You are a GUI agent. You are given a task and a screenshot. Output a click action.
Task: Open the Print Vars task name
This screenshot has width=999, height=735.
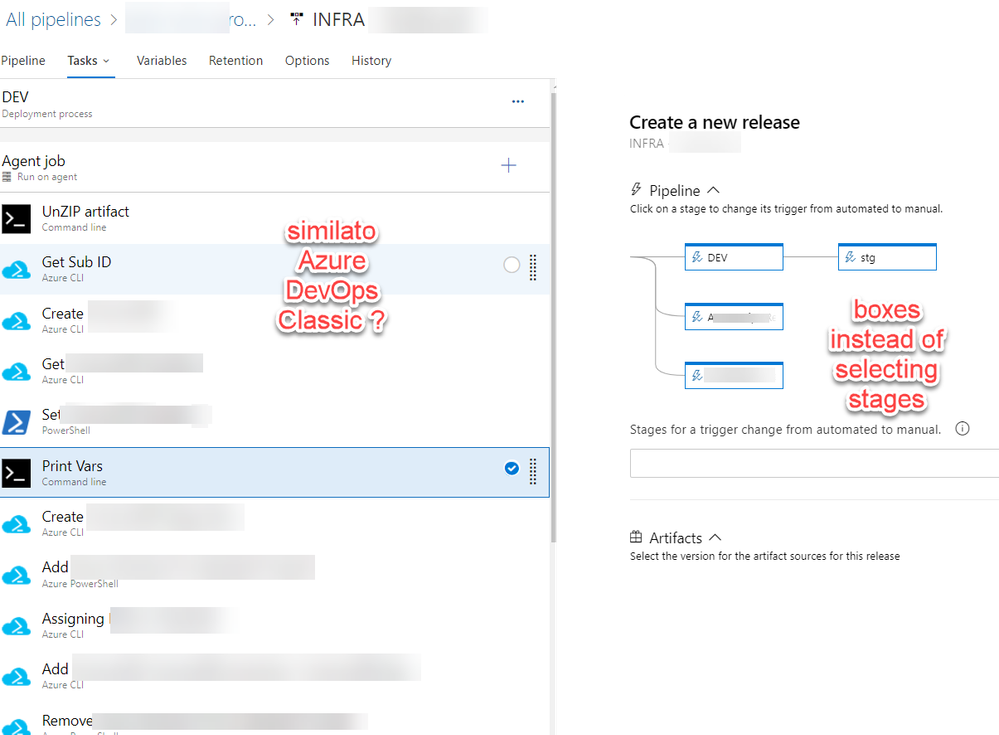point(72,466)
